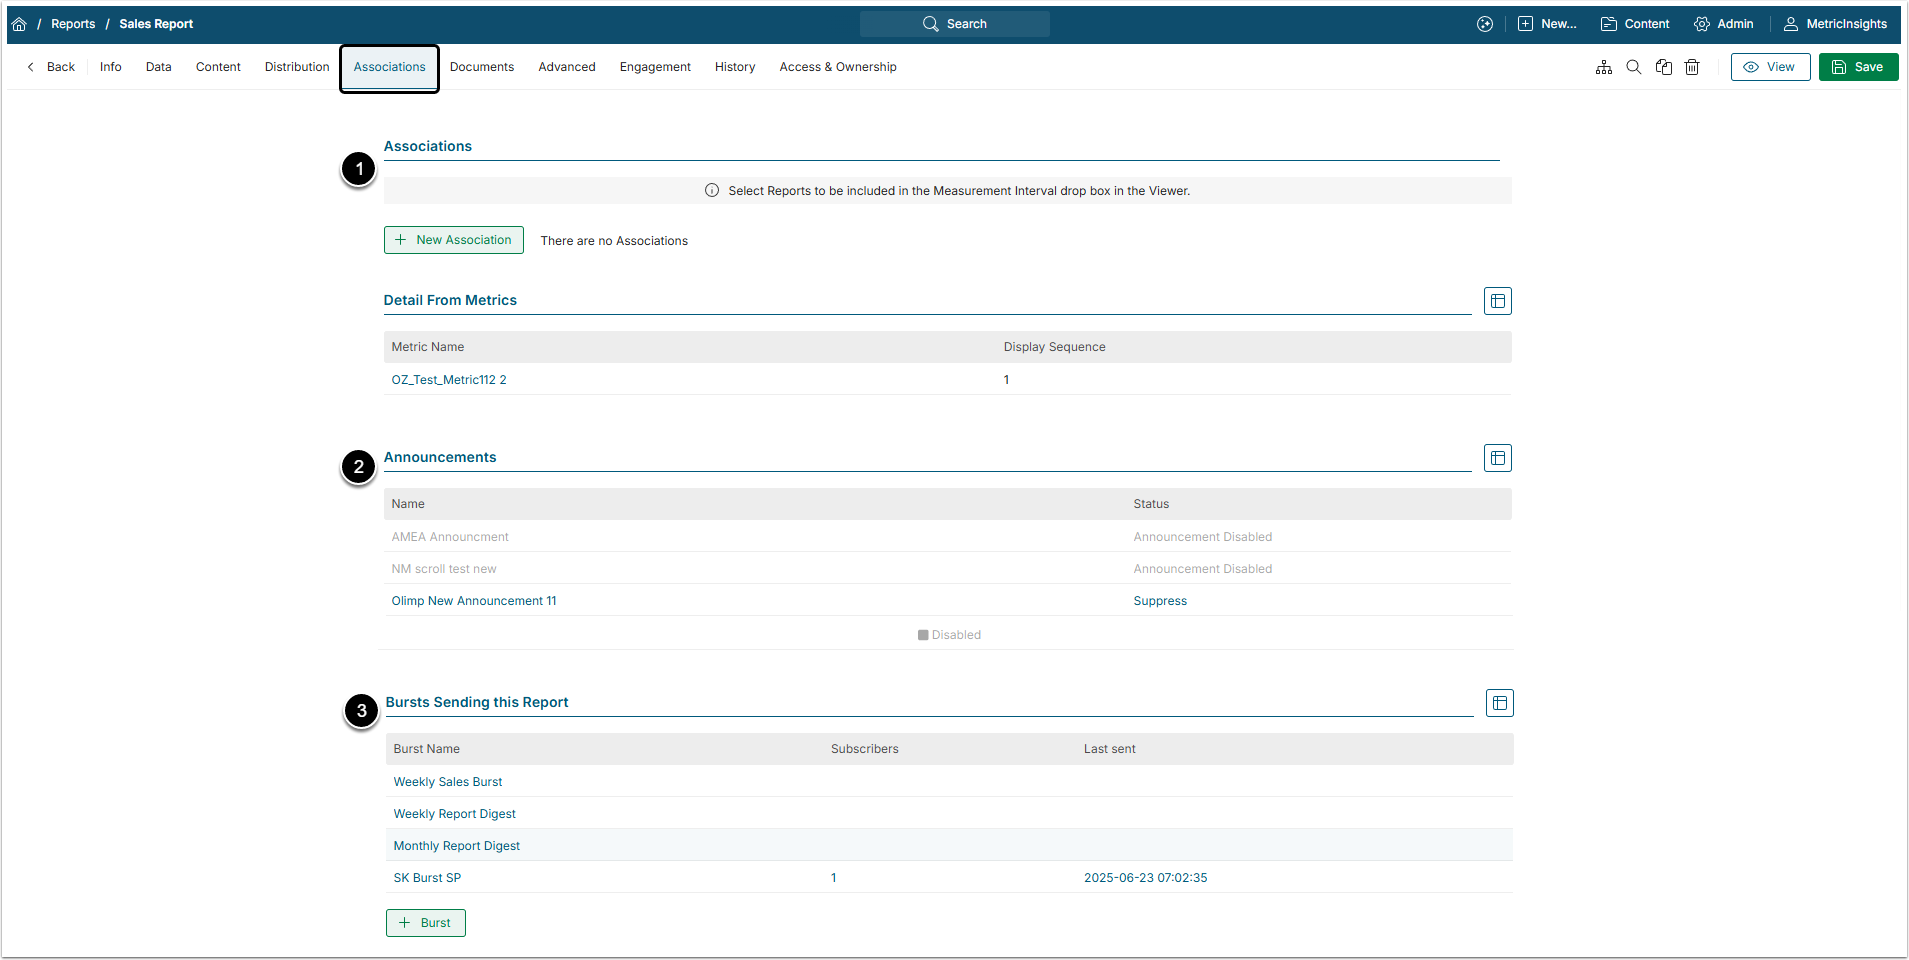The image size is (1909, 960).
Task: Delete the report using trash icon
Action: (1692, 67)
